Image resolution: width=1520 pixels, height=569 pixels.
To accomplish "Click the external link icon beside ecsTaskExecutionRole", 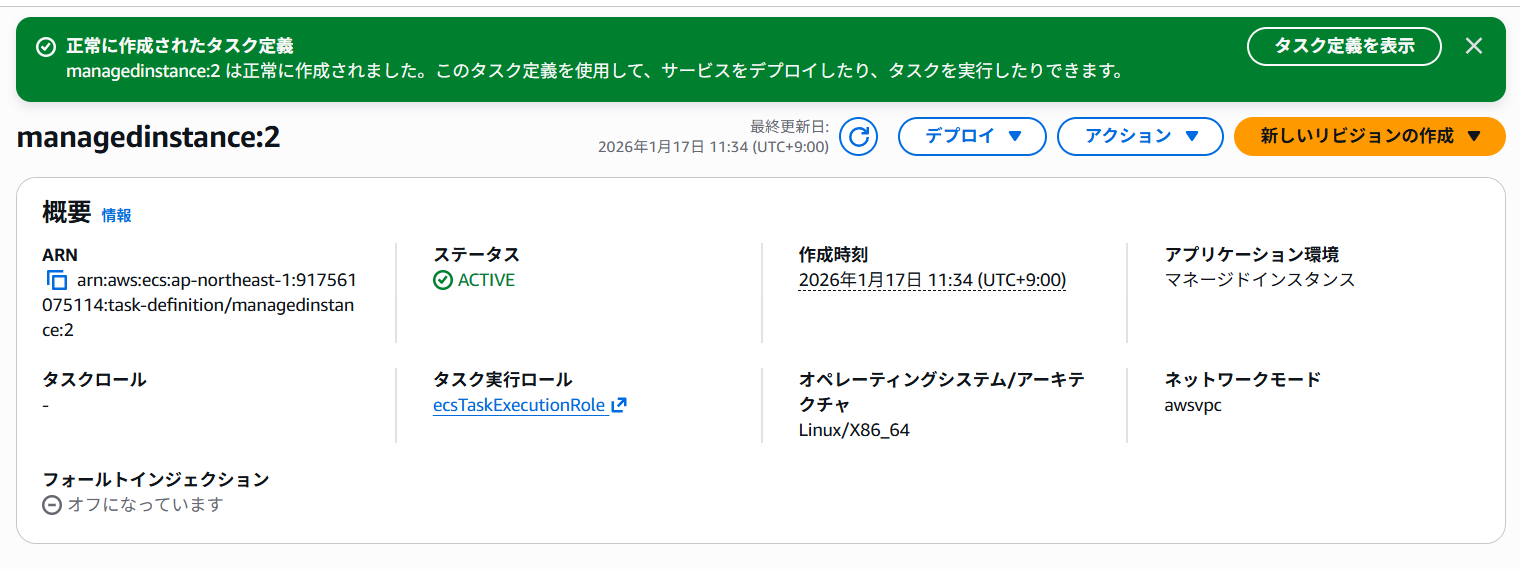I will (x=619, y=405).
